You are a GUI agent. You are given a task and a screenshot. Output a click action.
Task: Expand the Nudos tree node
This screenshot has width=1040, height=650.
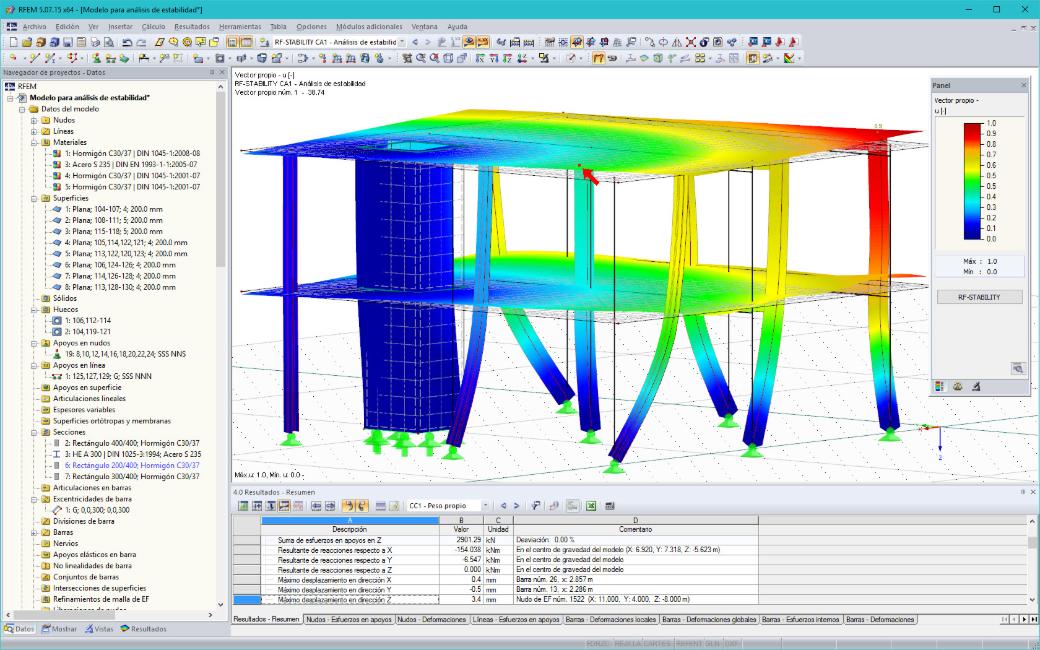coord(34,120)
